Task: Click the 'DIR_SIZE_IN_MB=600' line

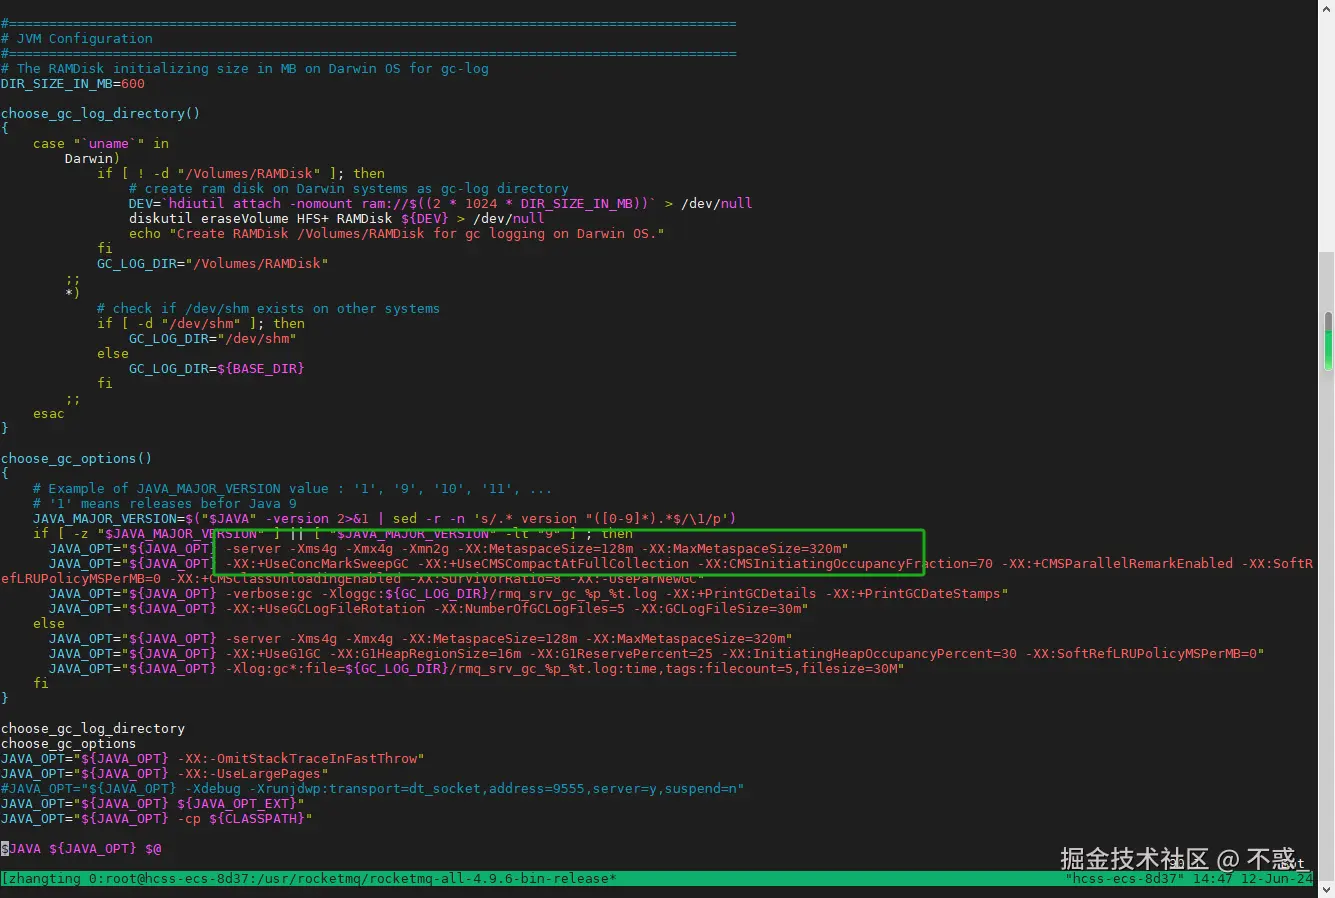Action: coord(73,83)
